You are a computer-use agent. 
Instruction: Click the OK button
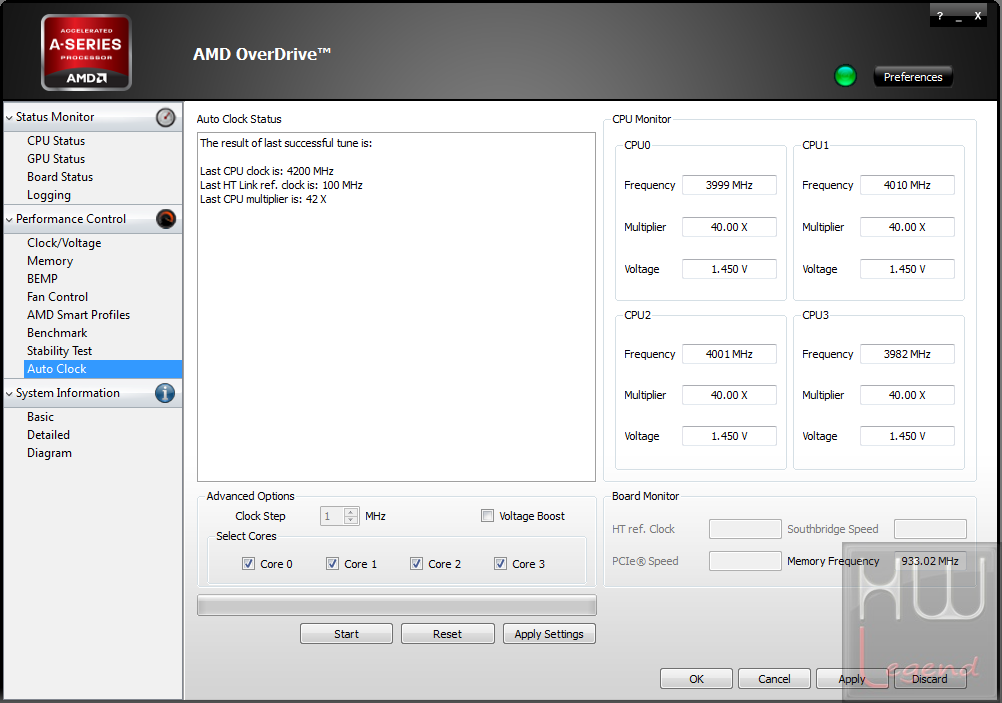click(x=697, y=679)
